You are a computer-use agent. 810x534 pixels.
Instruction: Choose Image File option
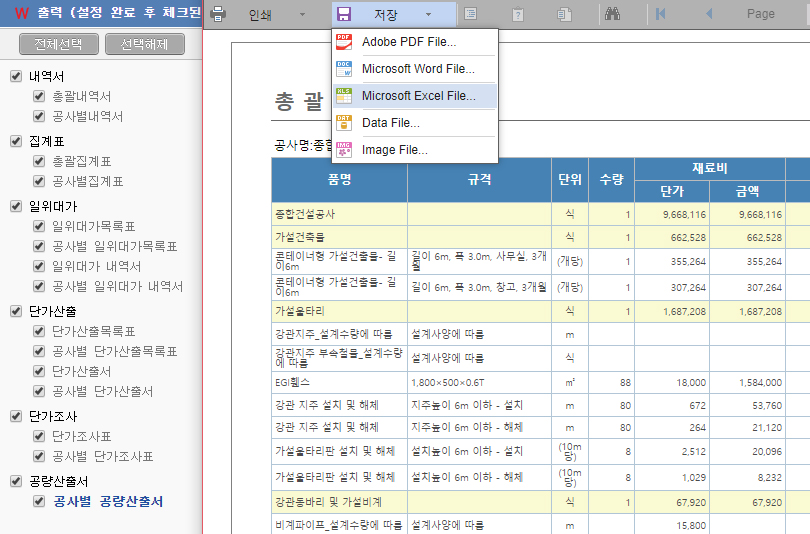[415, 150]
